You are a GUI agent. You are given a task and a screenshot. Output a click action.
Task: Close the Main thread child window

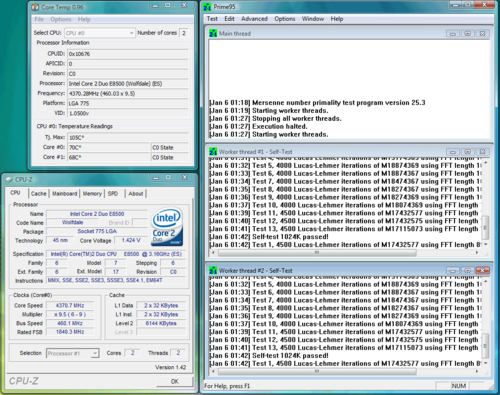tap(482, 34)
